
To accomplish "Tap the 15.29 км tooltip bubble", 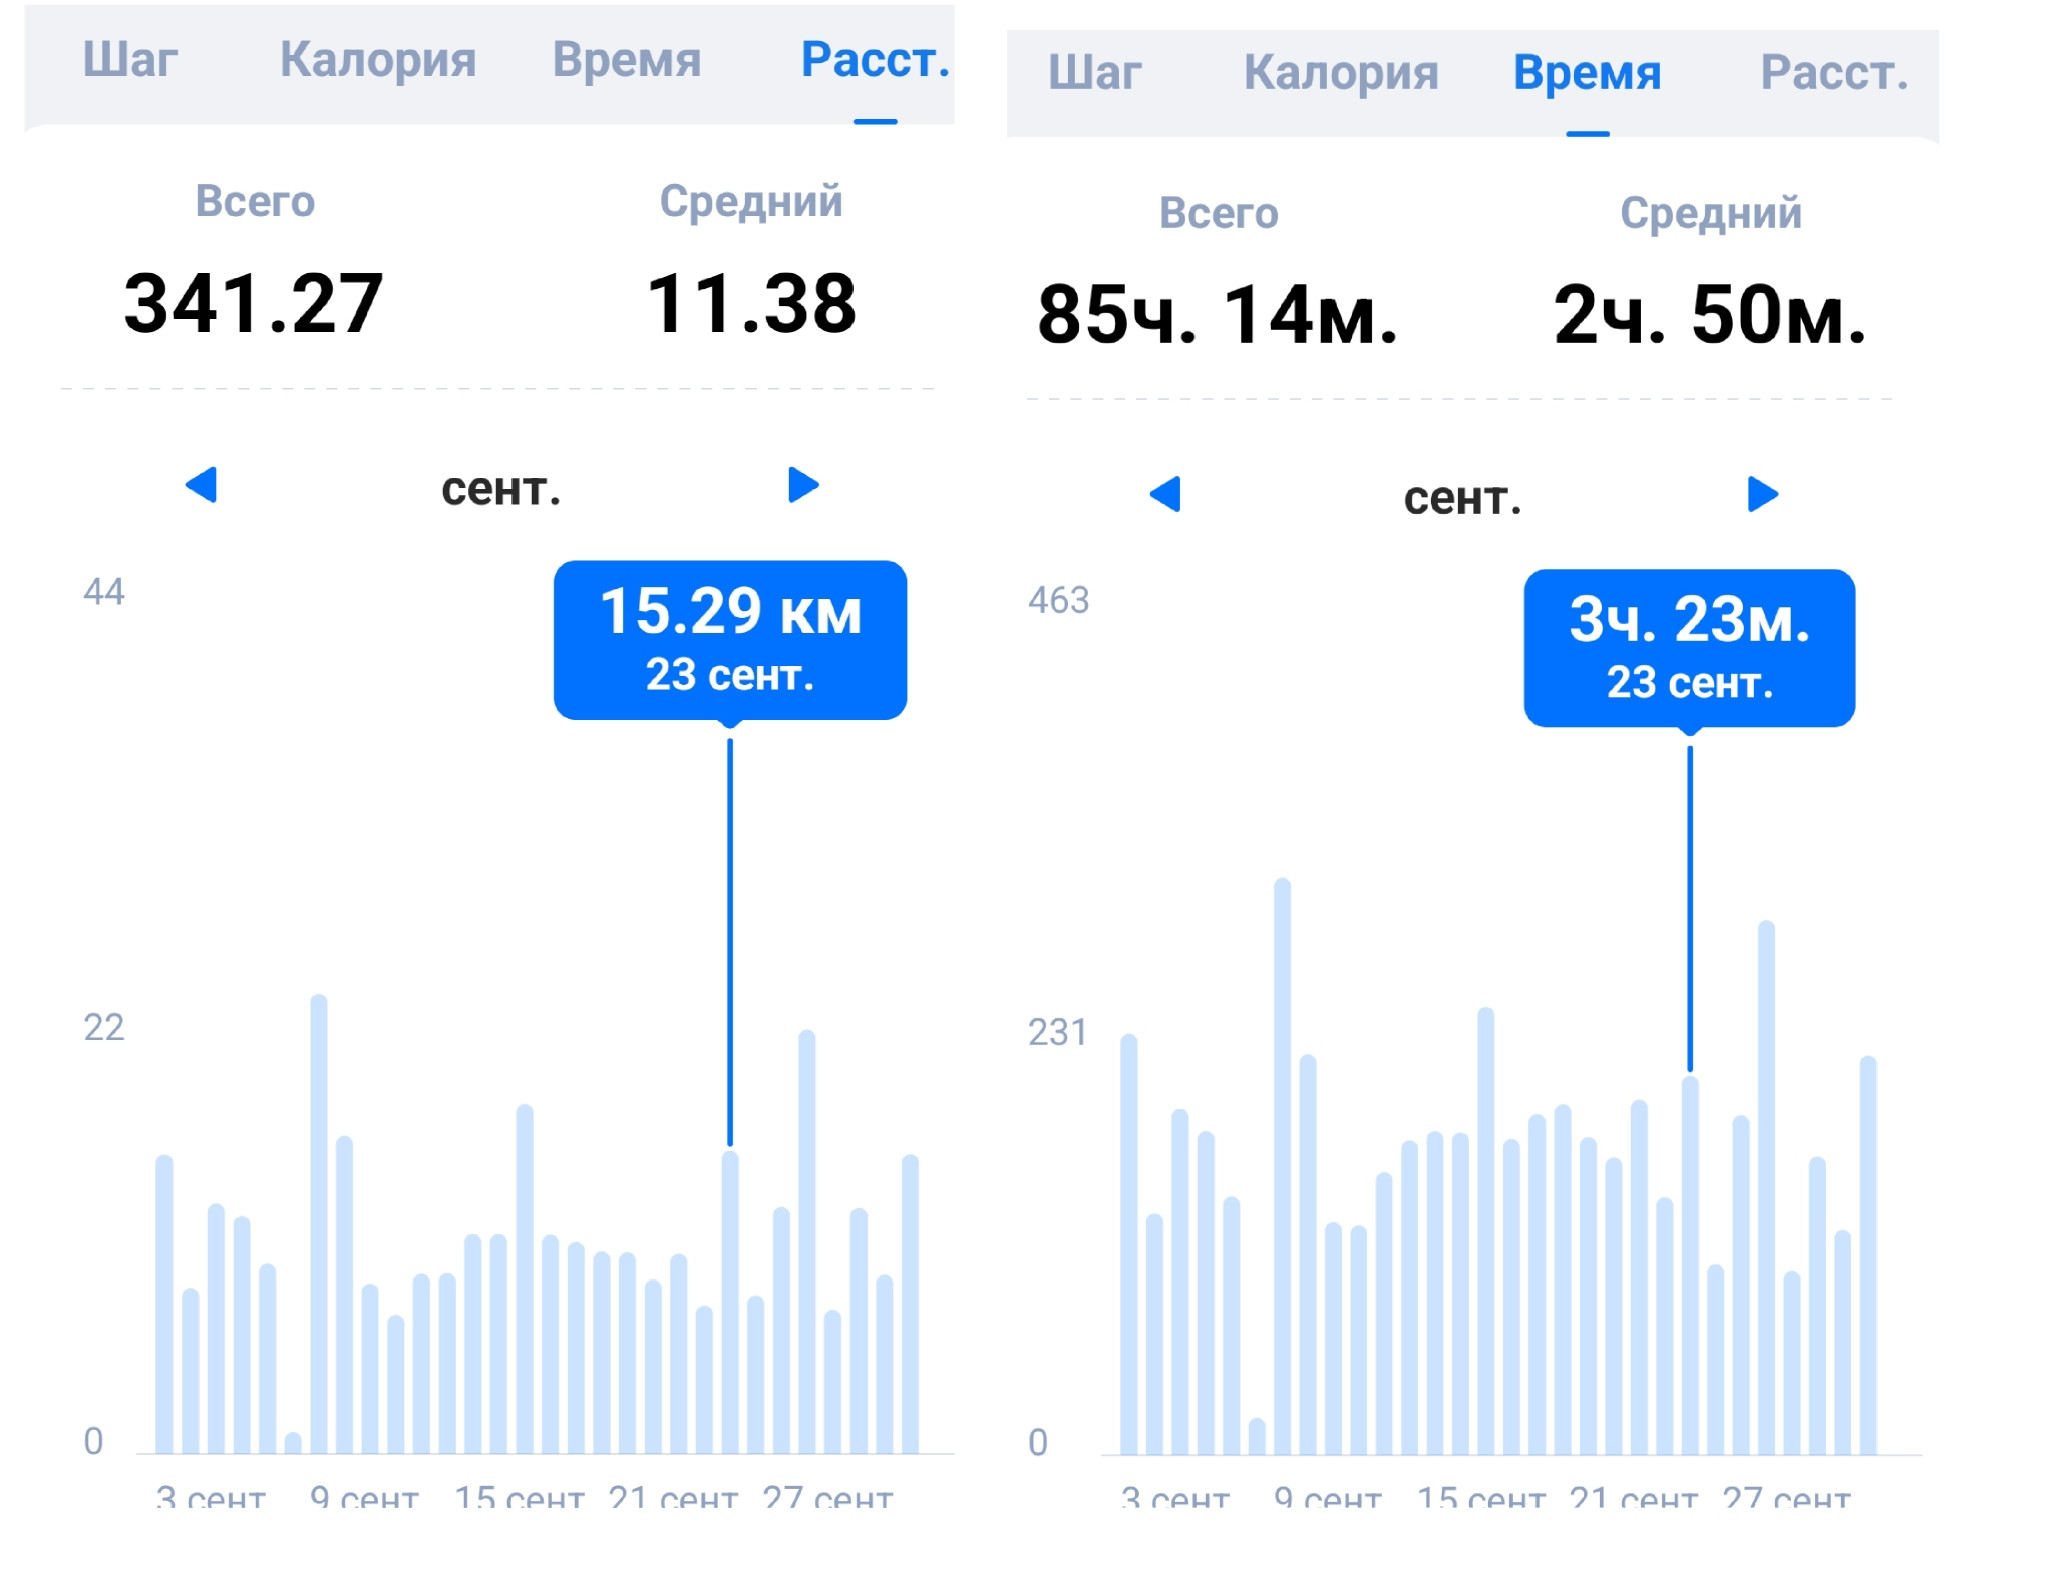I will [x=730, y=640].
